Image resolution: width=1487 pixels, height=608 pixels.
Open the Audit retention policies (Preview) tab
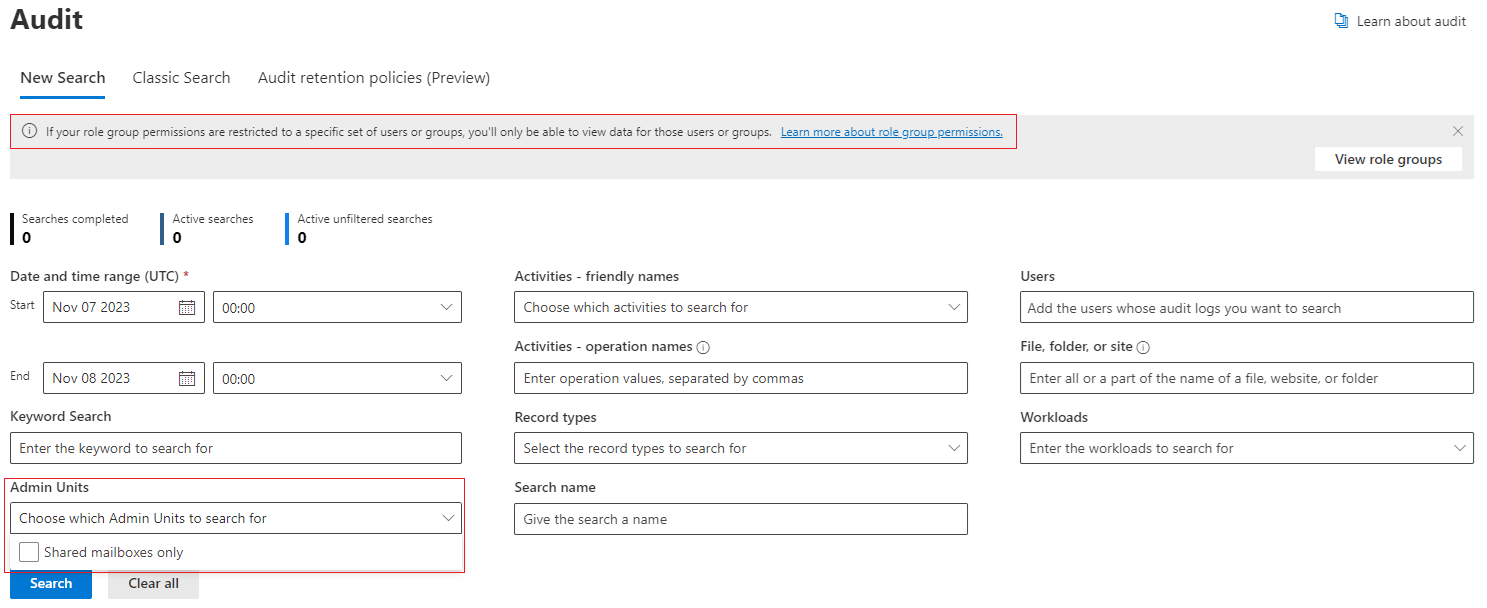point(374,78)
